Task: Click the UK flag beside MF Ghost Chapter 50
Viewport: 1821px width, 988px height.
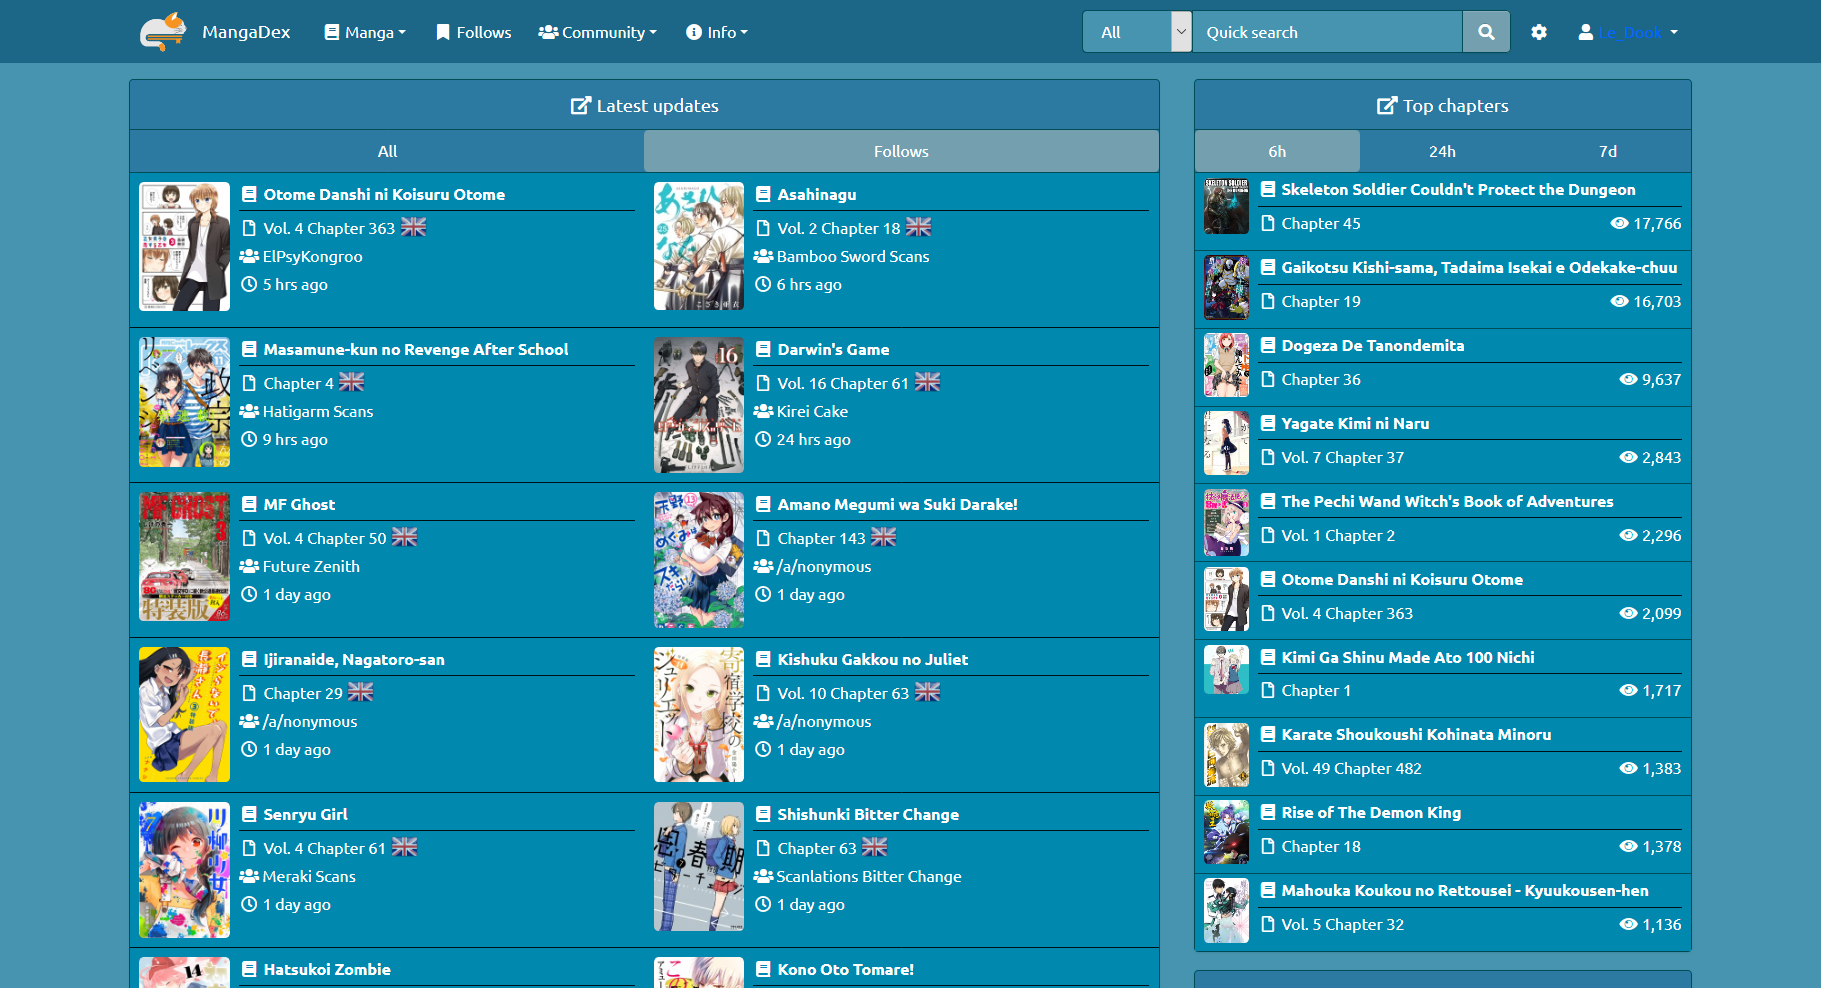Action: (404, 538)
